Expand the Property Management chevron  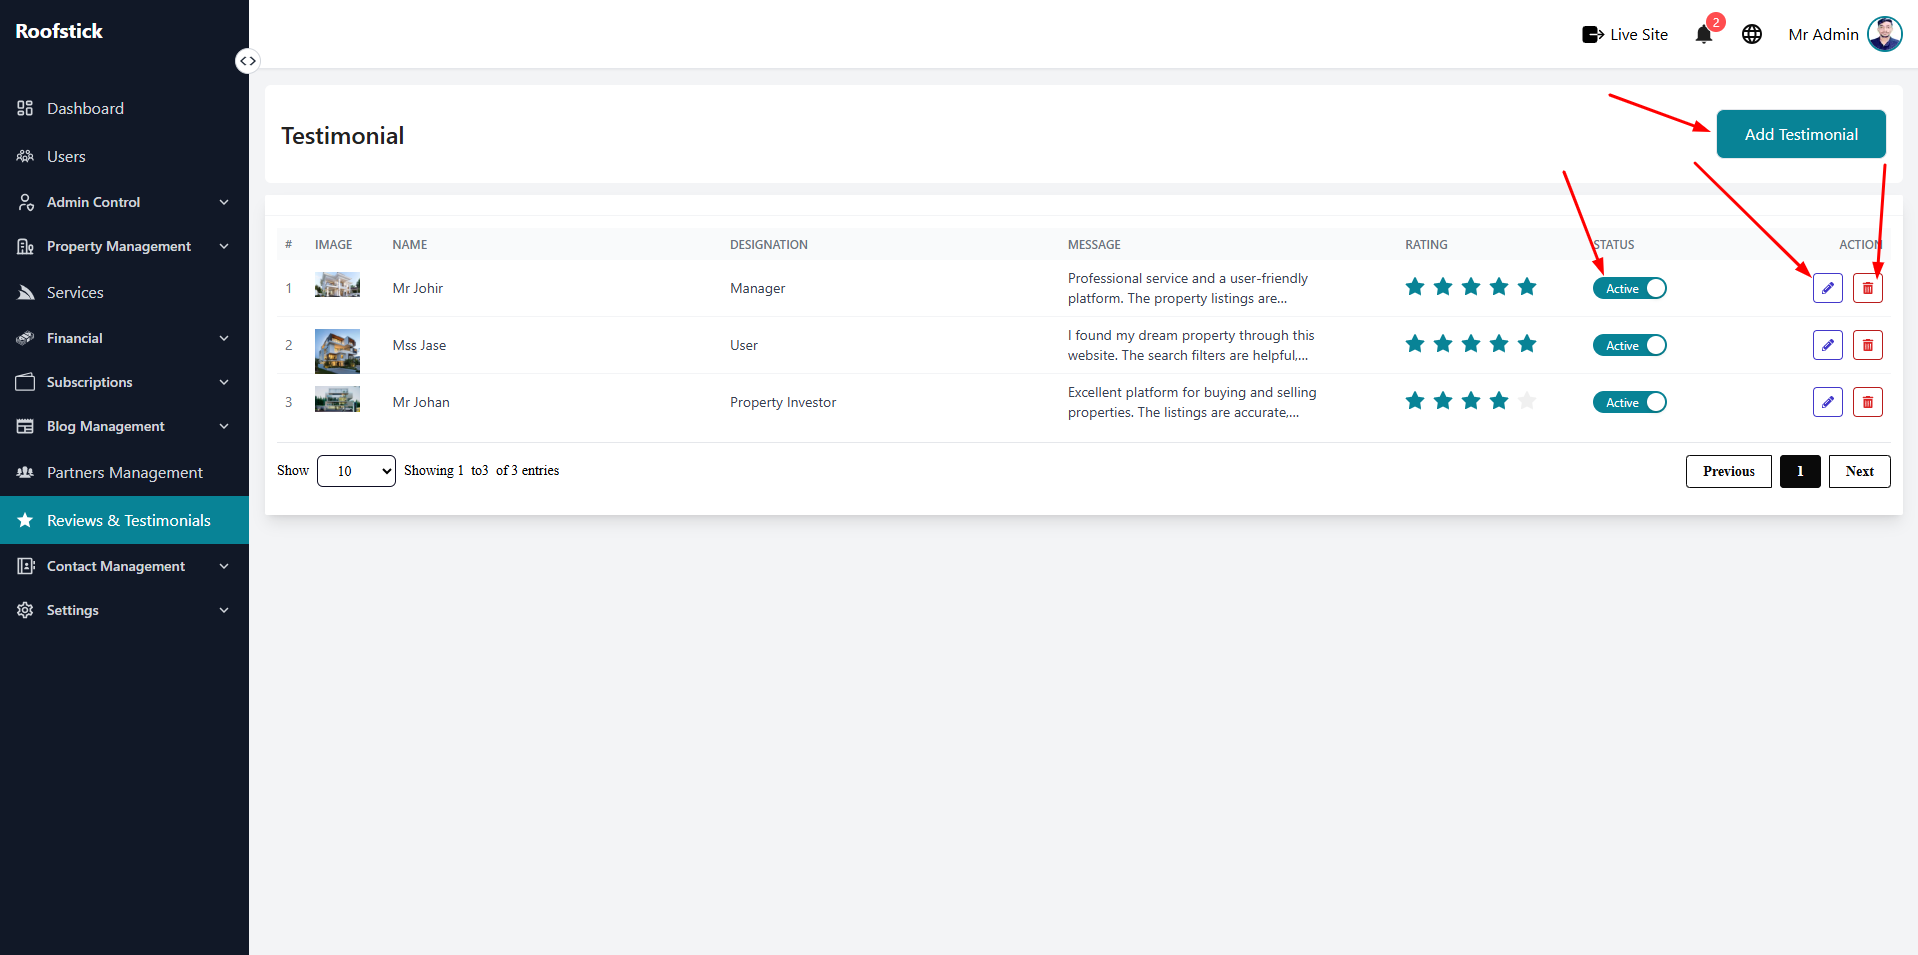coord(224,246)
